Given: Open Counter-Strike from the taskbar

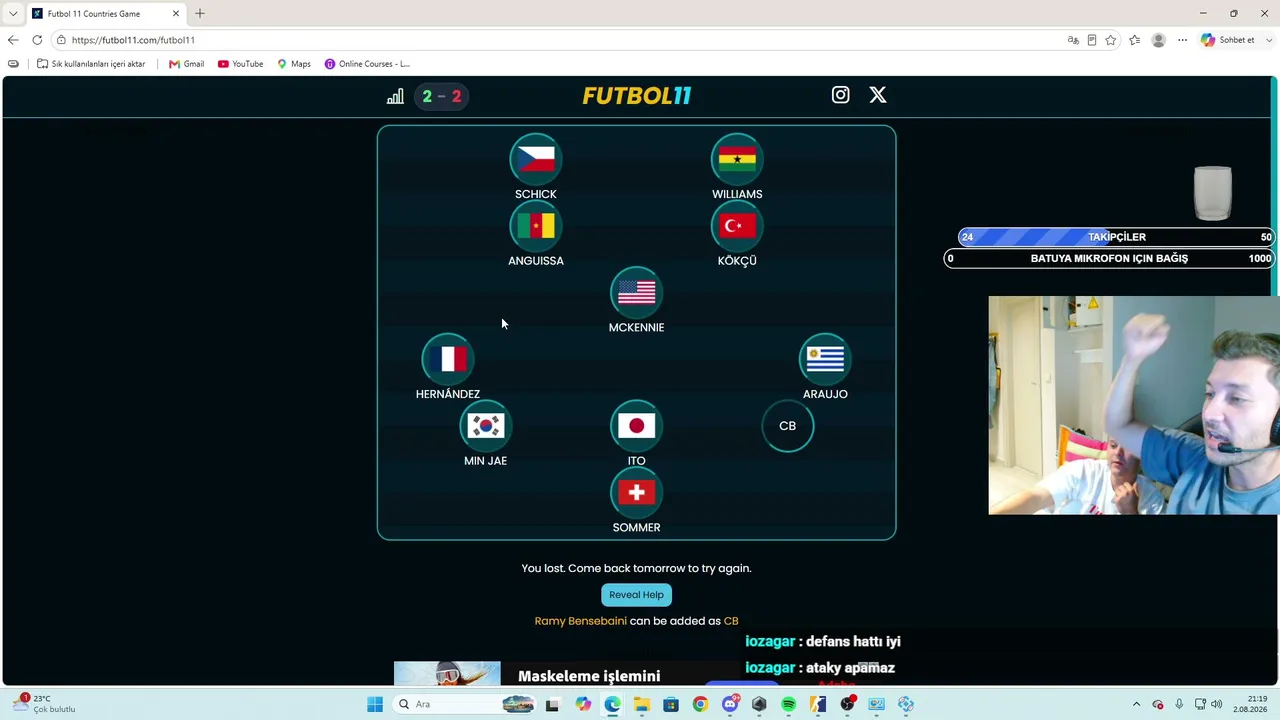Looking at the screenshot, I should [818, 705].
